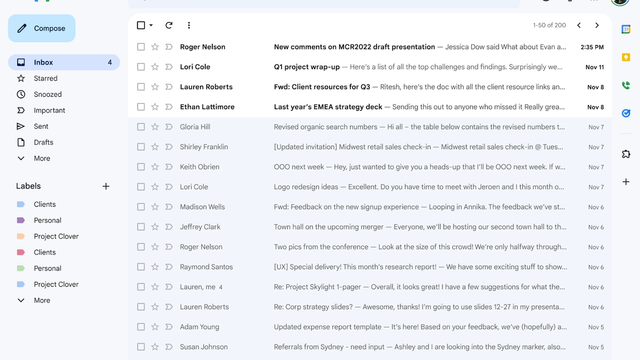Star the Lauren Roberts Fwd: Client resources email
640x360 pixels.
coord(155,87)
